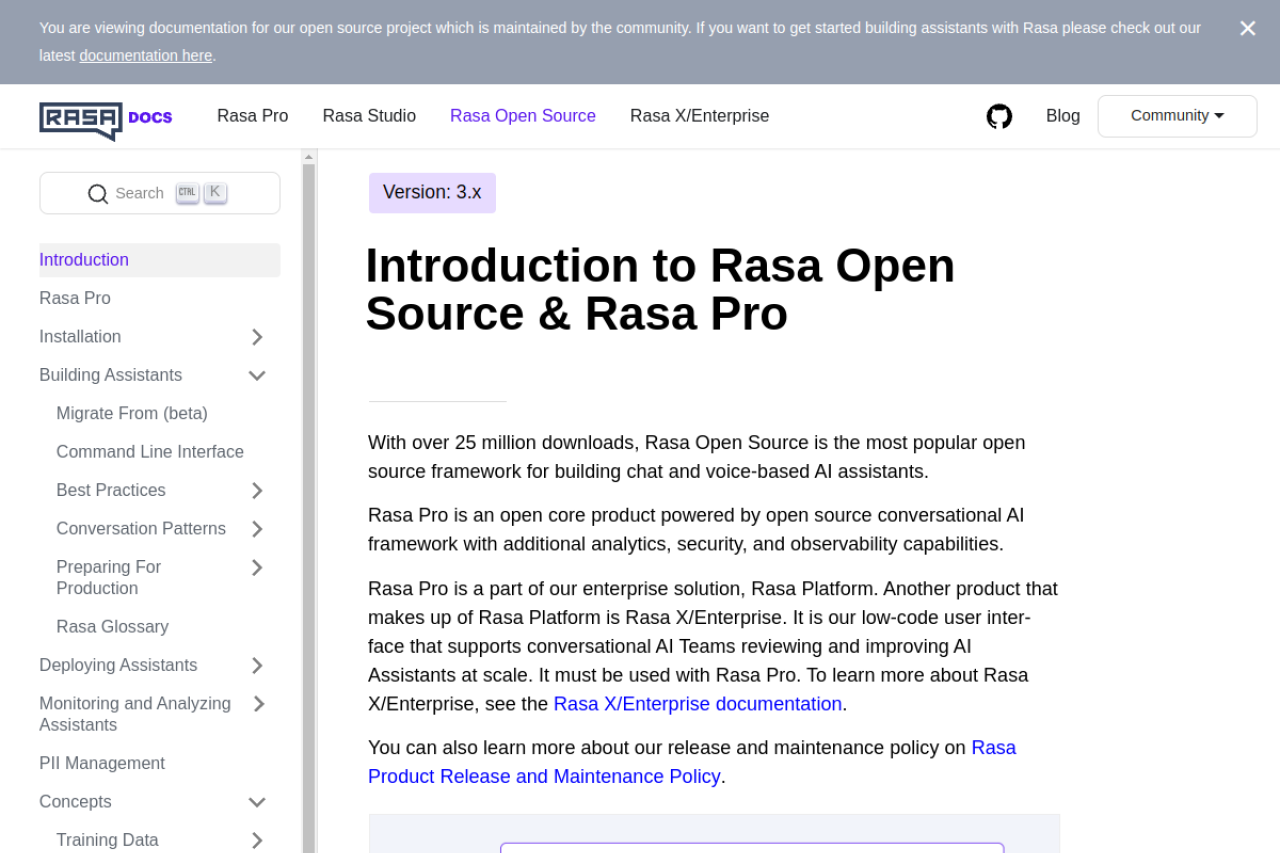Go to the Blog

click(x=1063, y=116)
